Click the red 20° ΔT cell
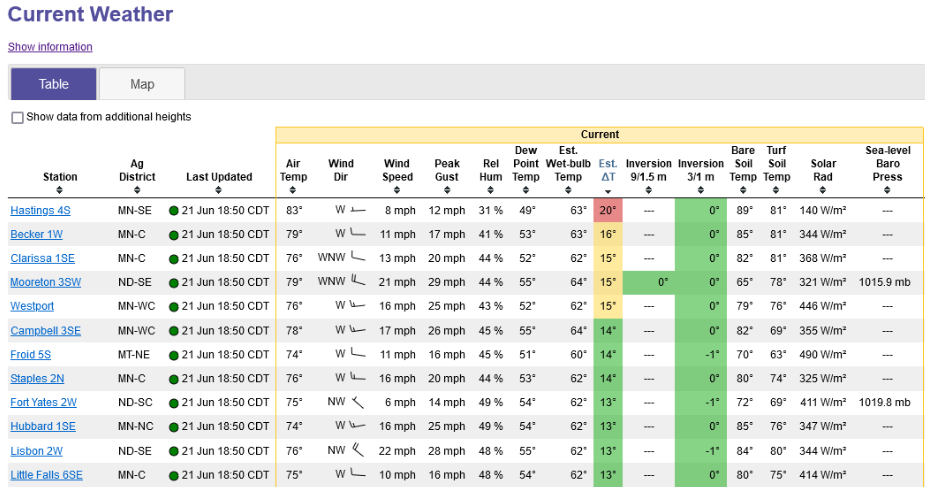Viewport: 939px width, 494px height. coord(607,210)
